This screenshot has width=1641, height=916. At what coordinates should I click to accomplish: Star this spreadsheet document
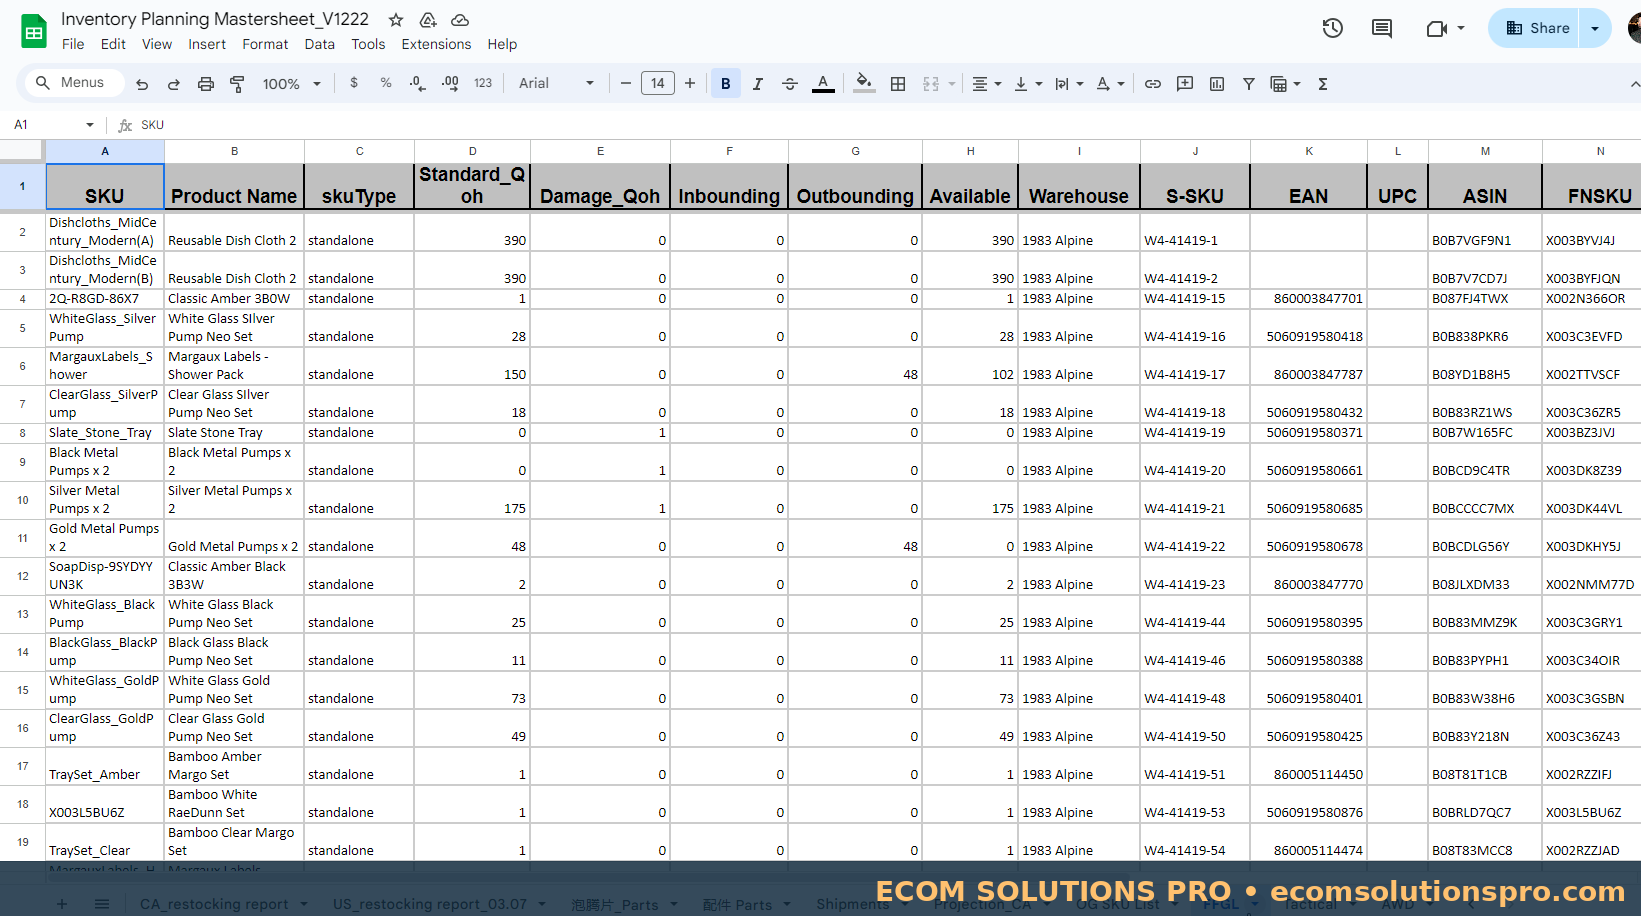(x=396, y=20)
